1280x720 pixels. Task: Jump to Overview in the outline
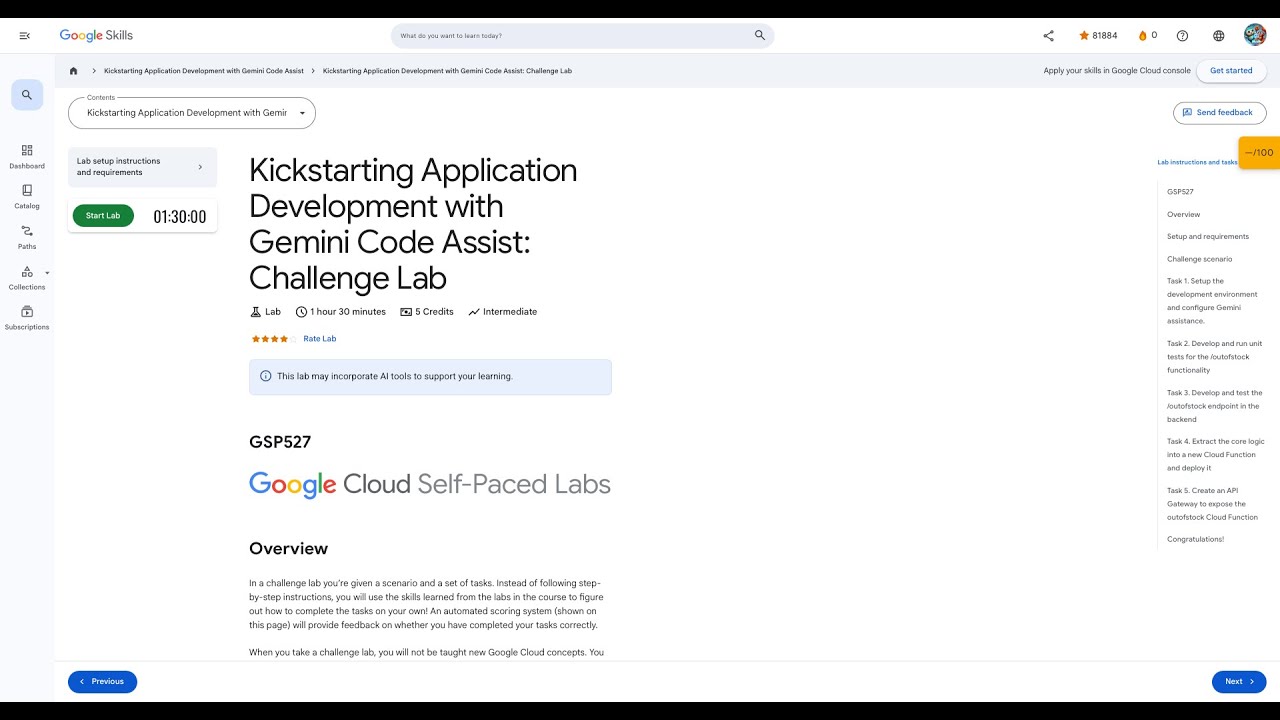tap(1184, 214)
